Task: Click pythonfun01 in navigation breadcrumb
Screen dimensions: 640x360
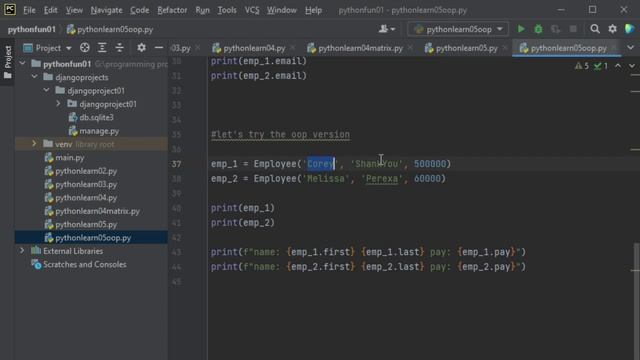Action: pos(31,29)
